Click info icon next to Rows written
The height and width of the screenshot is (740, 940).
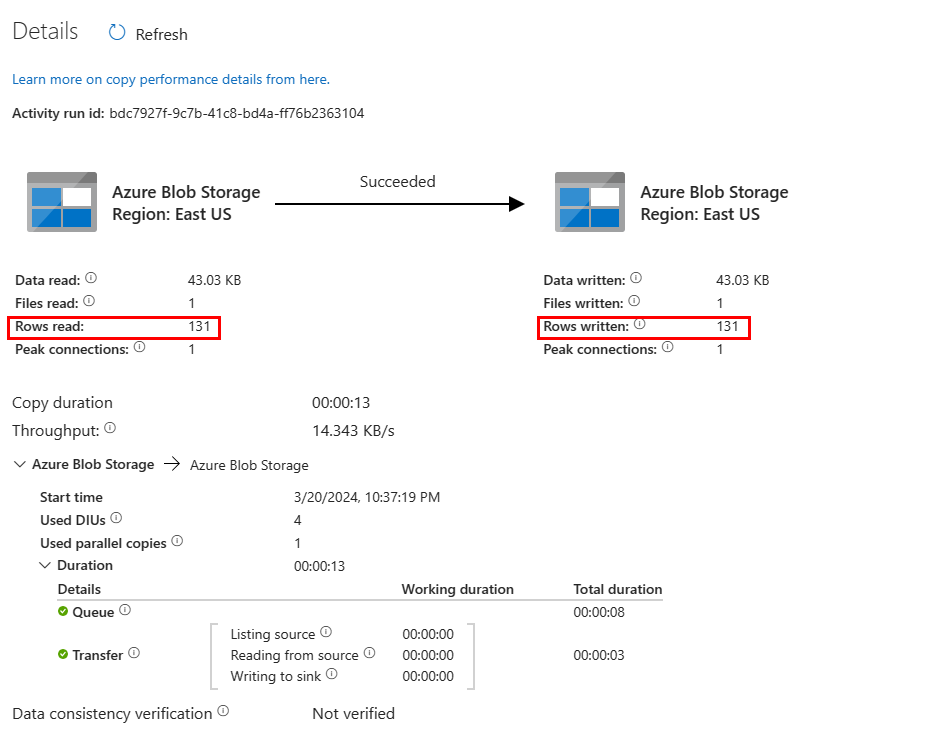pyautogui.click(x=640, y=324)
